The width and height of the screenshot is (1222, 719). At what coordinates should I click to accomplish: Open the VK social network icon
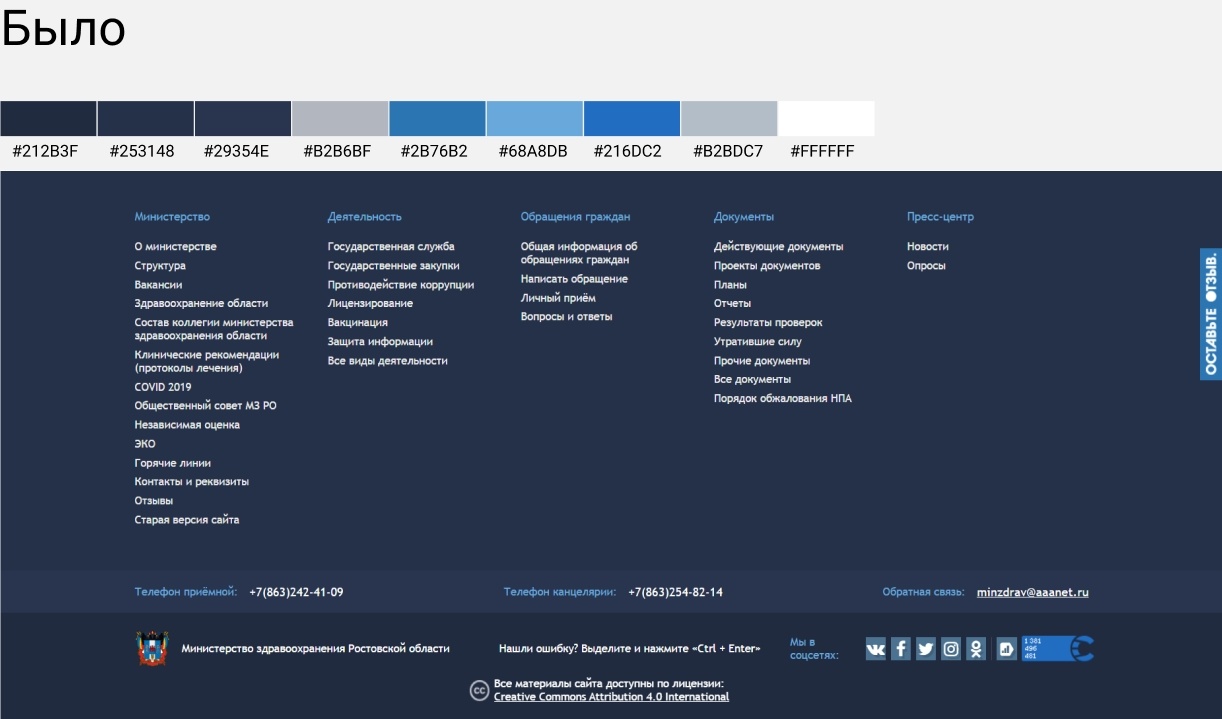click(x=876, y=649)
